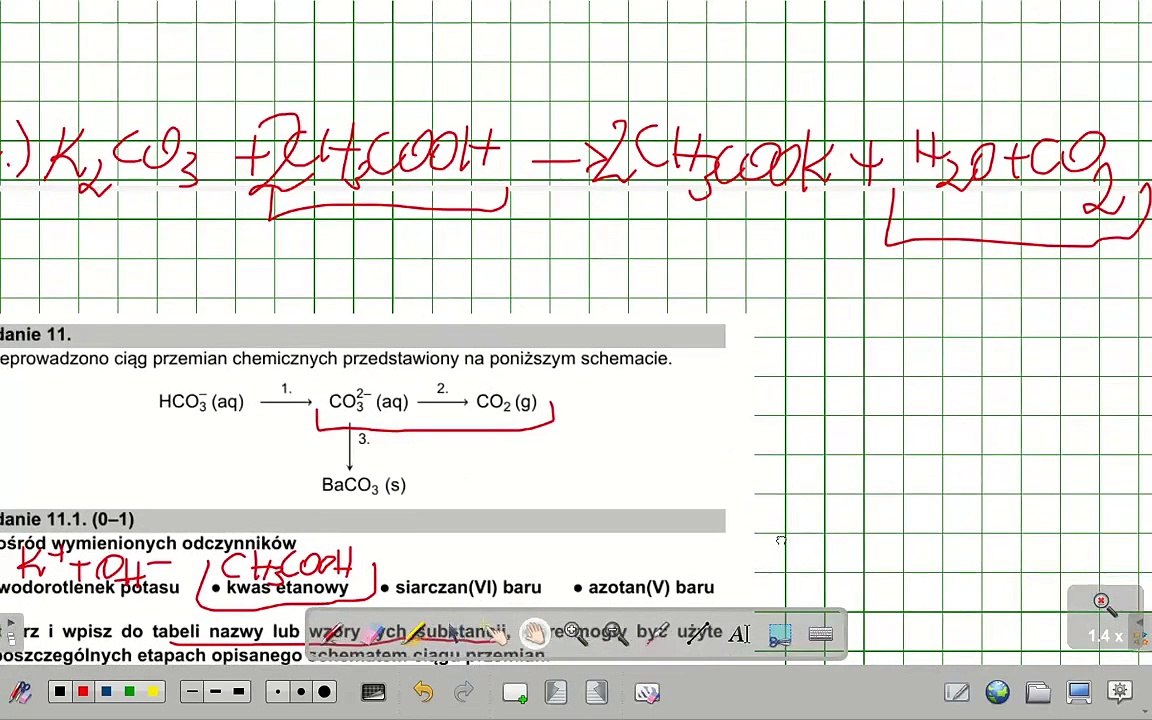The height and width of the screenshot is (720, 1152).
Task: Choose the large eraser size
Action: 325,691
